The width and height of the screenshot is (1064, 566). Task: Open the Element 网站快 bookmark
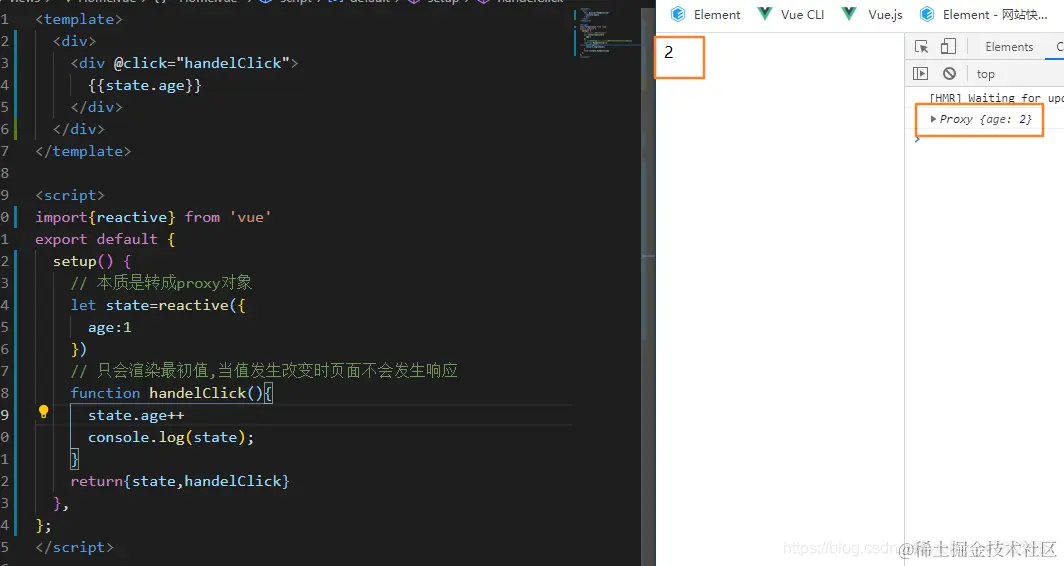click(984, 14)
